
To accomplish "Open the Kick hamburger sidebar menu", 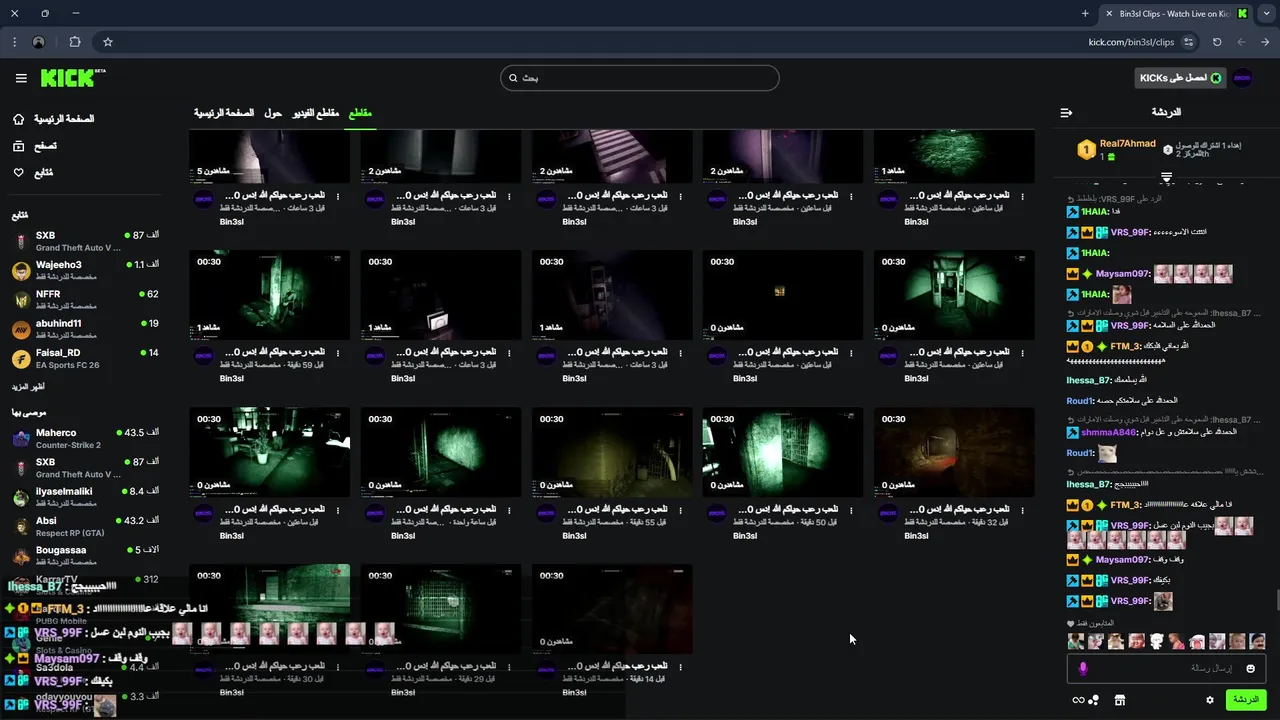I will [x=21, y=78].
